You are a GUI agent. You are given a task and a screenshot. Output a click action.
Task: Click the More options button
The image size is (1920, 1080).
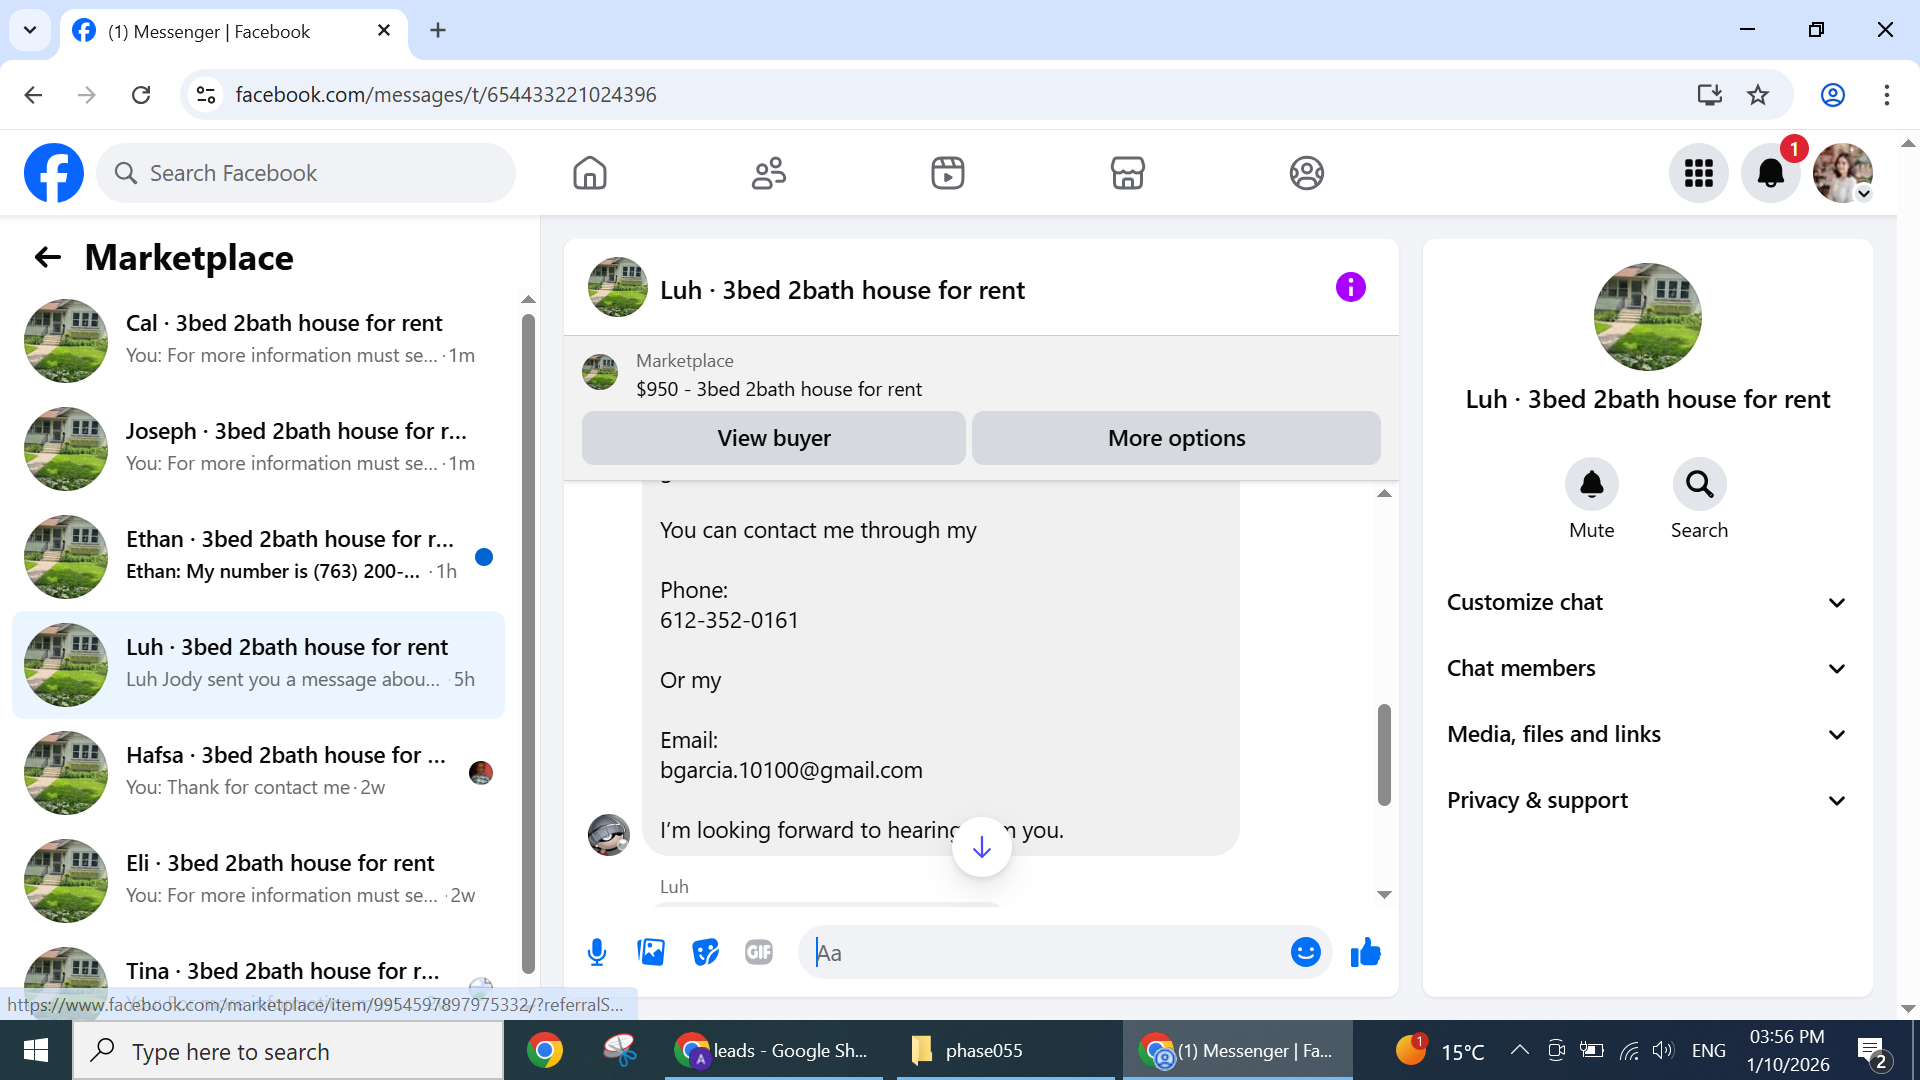point(1176,438)
